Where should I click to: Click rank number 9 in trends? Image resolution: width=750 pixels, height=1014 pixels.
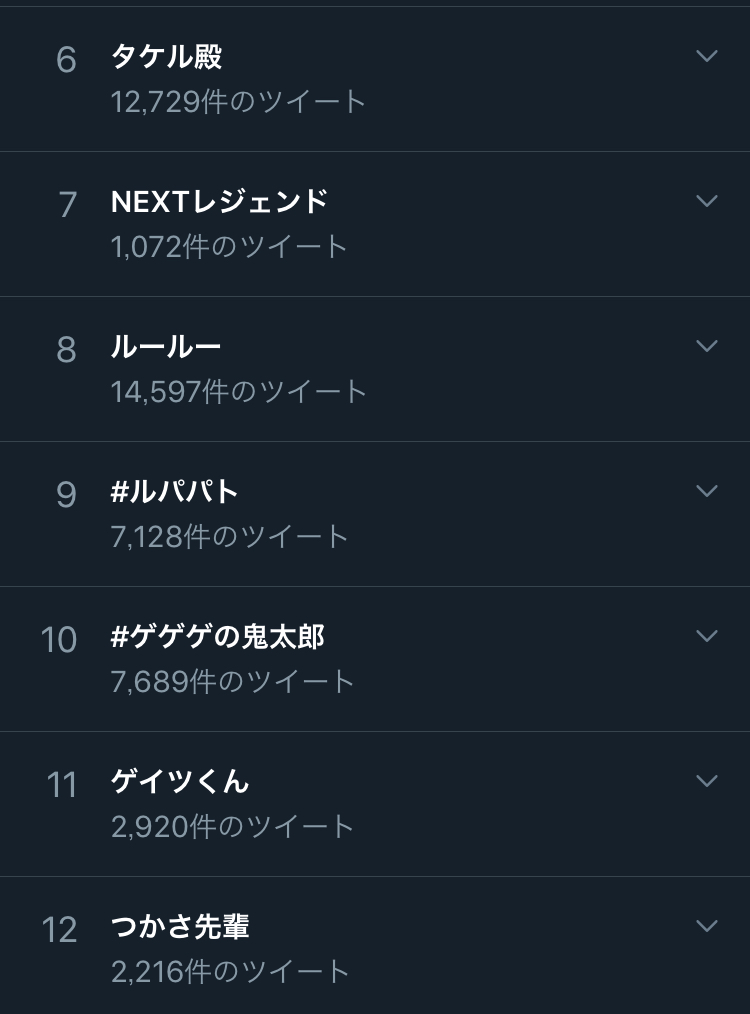(x=66, y=495)
